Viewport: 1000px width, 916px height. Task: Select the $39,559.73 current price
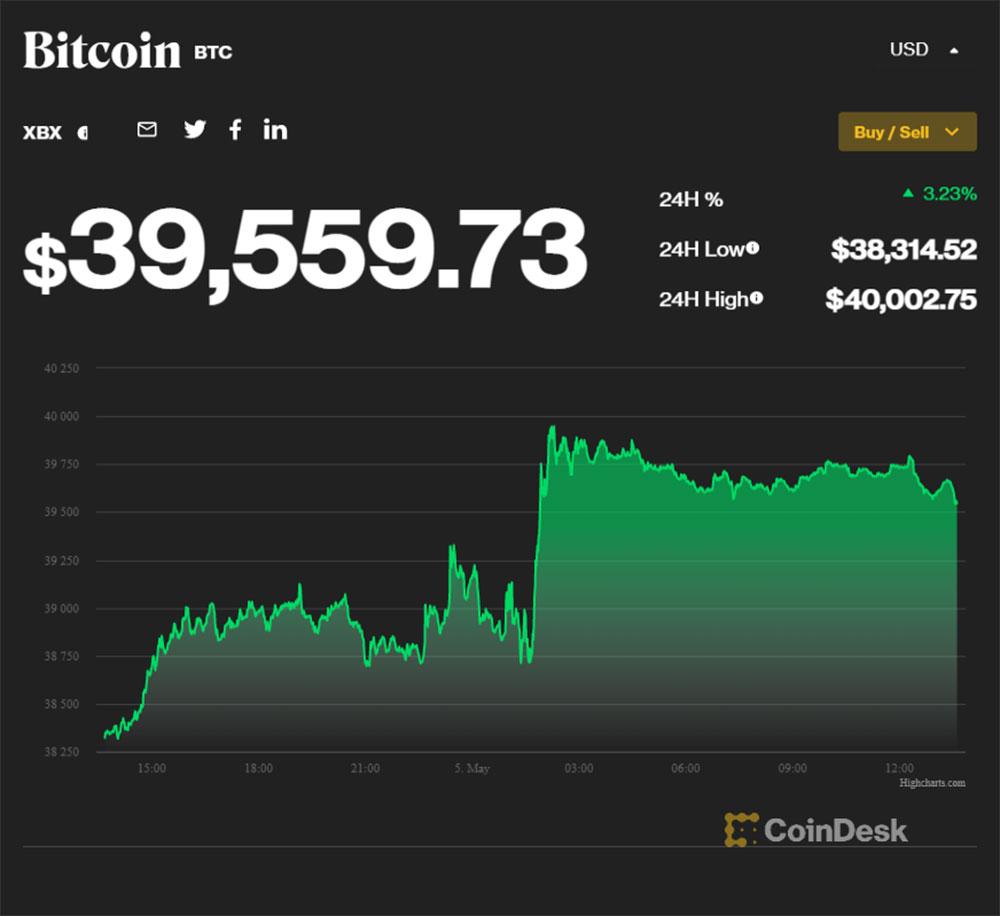[305, 250]
